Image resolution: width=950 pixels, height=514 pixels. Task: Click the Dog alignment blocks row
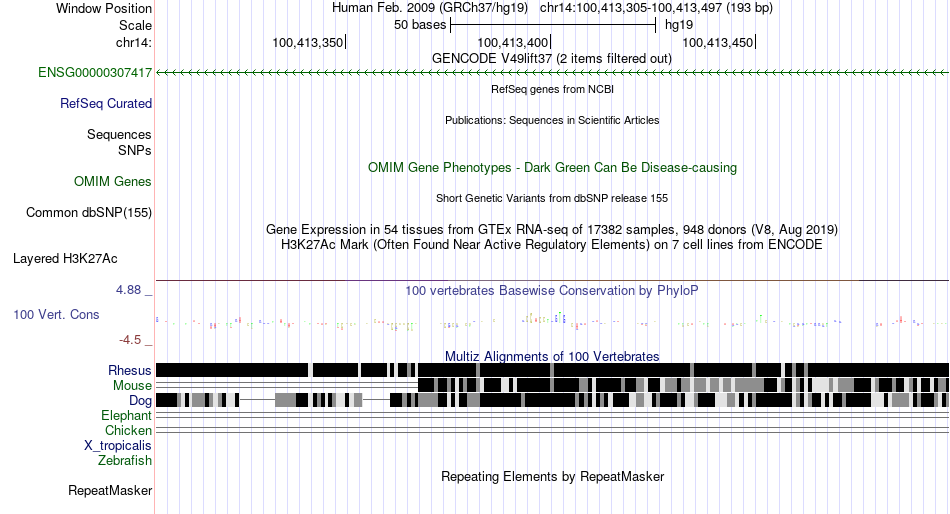[x=552, y=400]
